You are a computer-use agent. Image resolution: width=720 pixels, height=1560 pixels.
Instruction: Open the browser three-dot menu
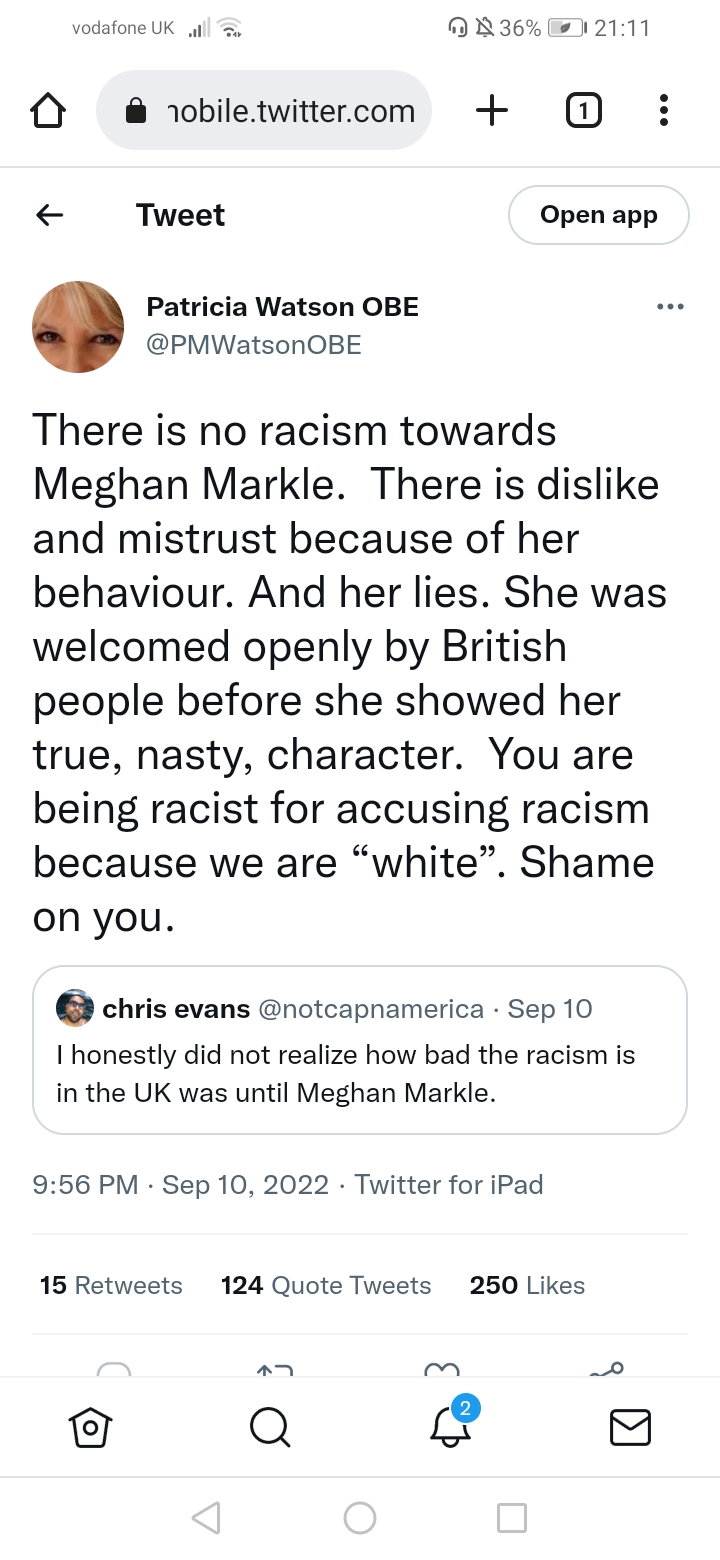coord(663,111)
